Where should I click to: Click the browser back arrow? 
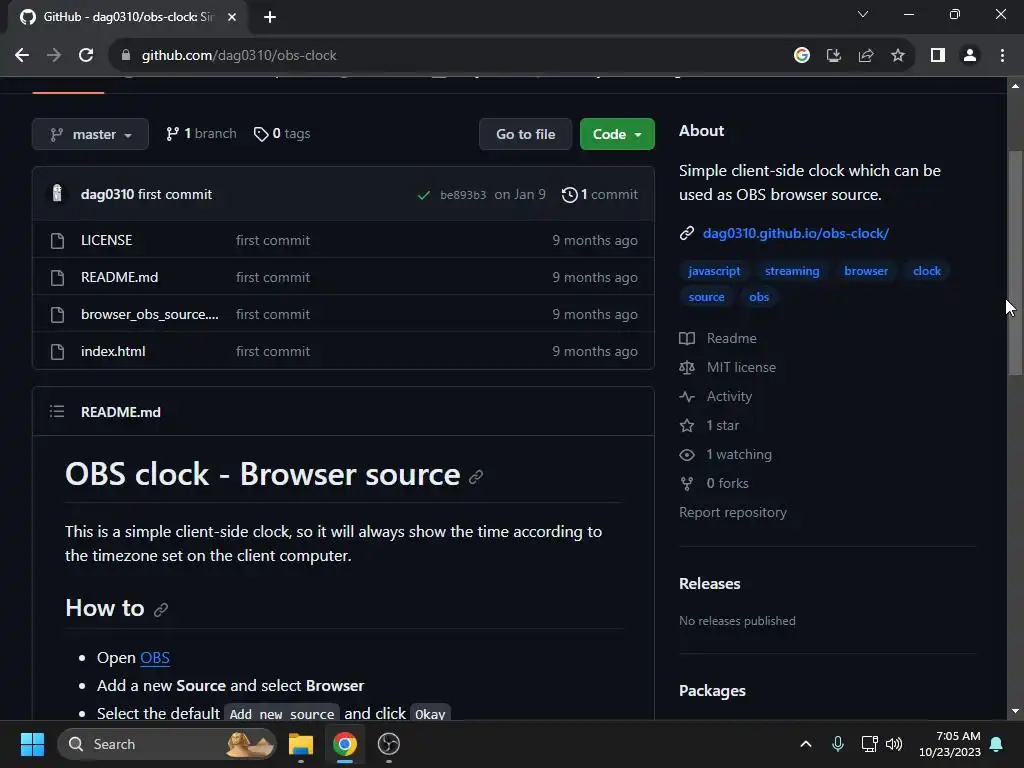pos(22,56)
